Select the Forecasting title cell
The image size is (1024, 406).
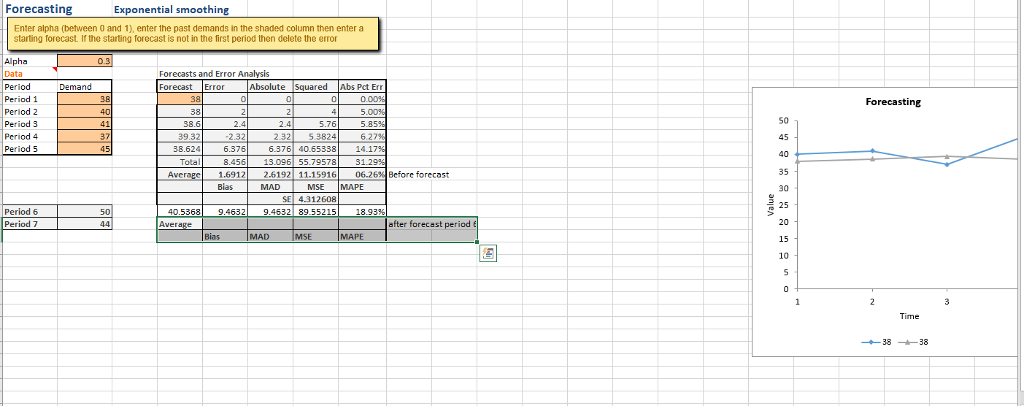(x=39, y=10)
